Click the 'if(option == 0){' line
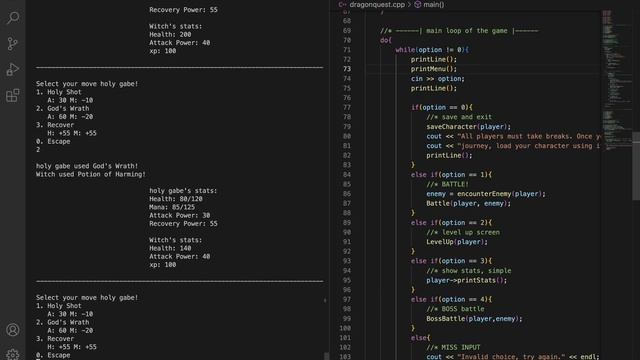The image size is (640, 360). coord(441,108)
